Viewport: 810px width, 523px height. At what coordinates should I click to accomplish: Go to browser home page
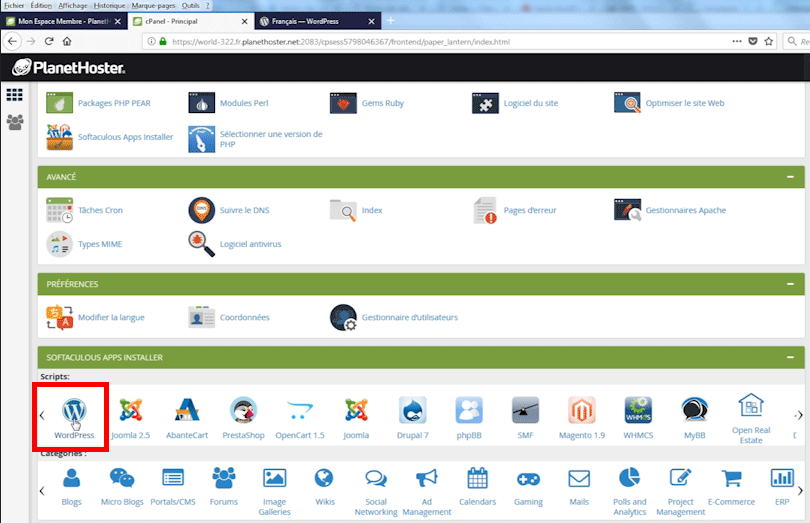click(x=67, y=41)
